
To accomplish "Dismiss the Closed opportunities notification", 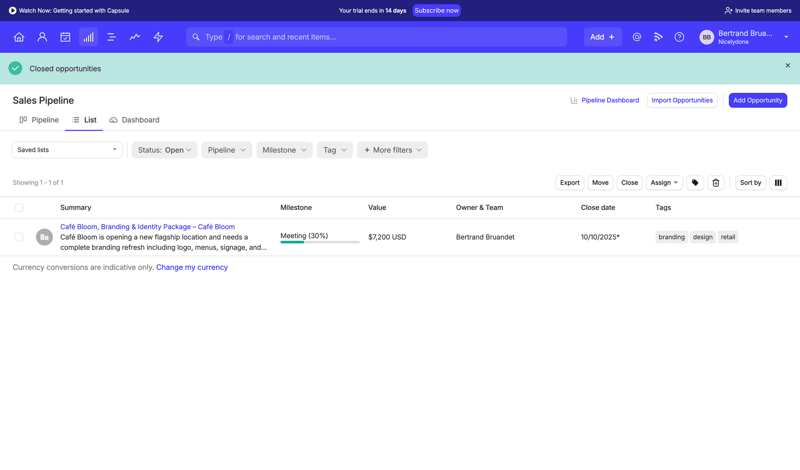I will (788, 65).
